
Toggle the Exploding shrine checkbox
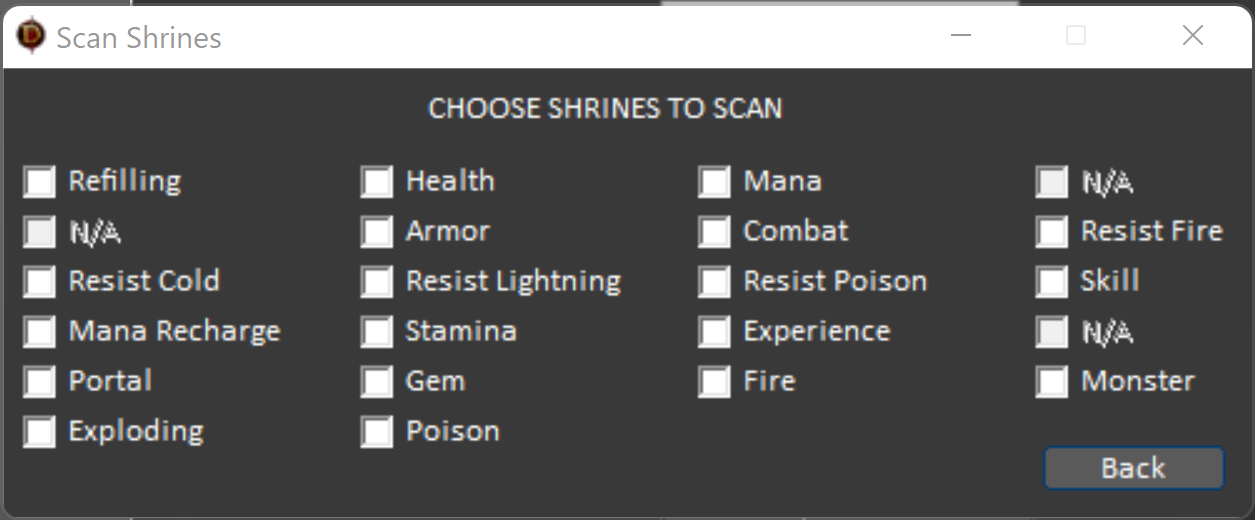click(x=39, y=432)
